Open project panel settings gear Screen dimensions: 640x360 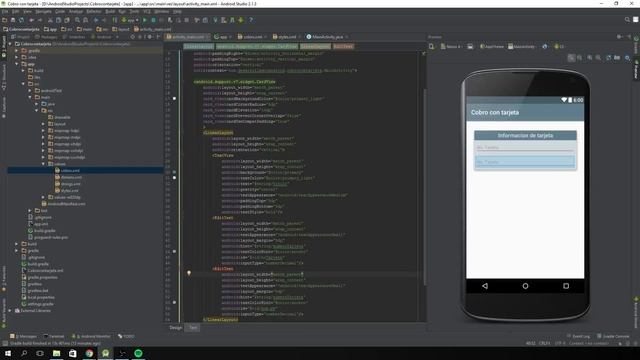150,37
